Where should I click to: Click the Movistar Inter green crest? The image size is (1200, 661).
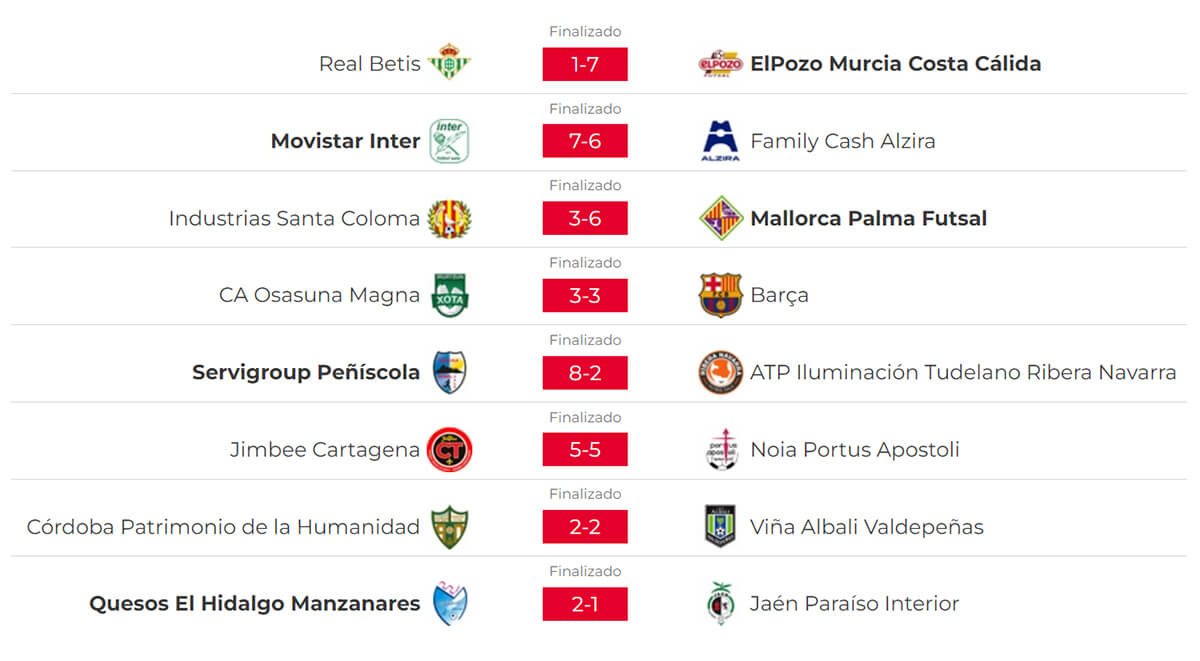pyautogui.click(x=449, y=141)
